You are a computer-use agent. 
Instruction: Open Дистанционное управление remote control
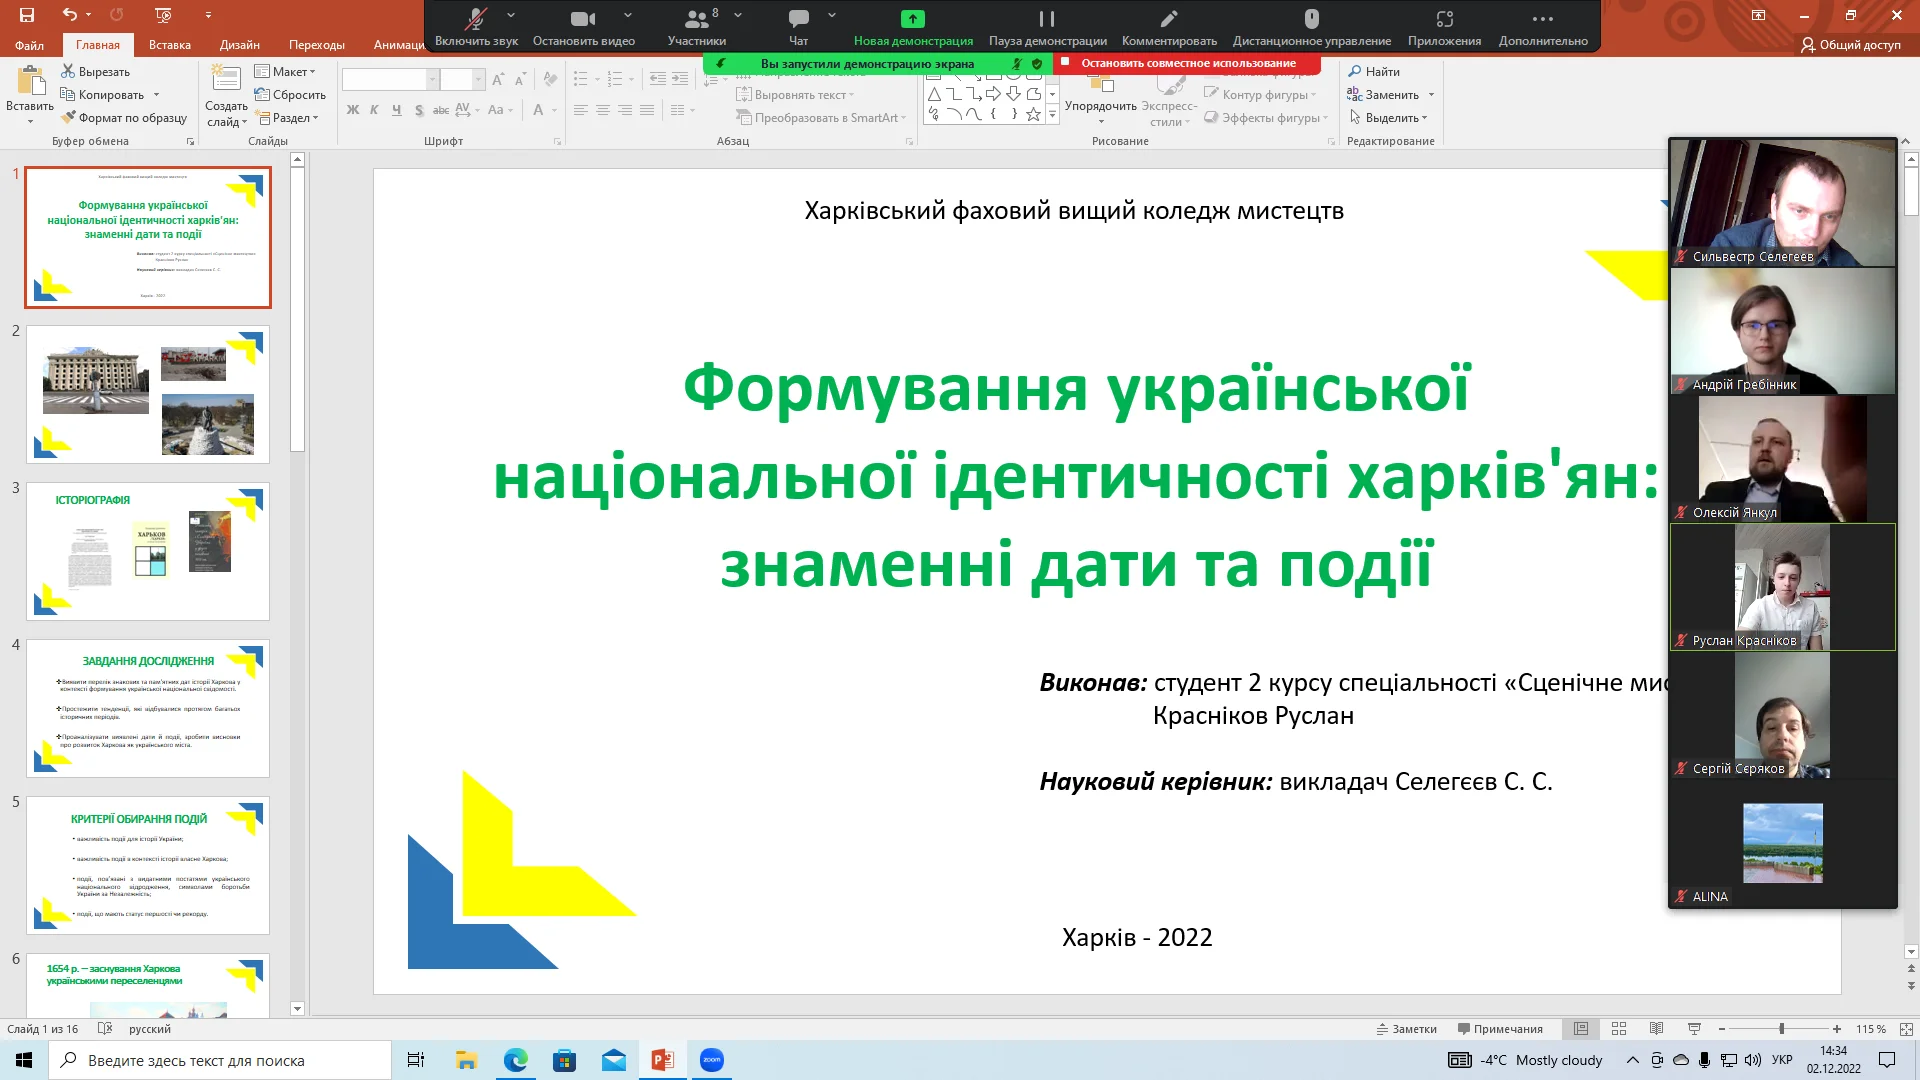(x=1312, y=27)
